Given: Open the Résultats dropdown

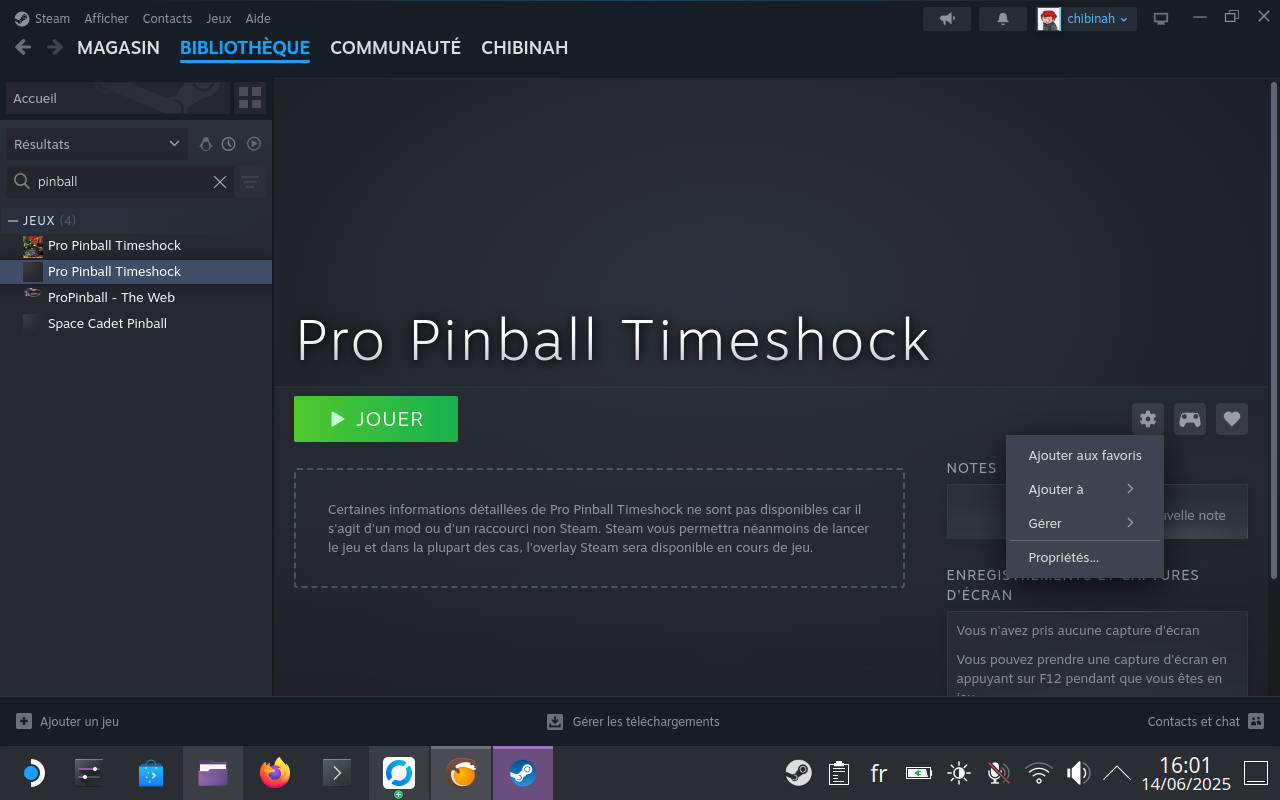Looking at the screenshot, I should click(97, 144).
